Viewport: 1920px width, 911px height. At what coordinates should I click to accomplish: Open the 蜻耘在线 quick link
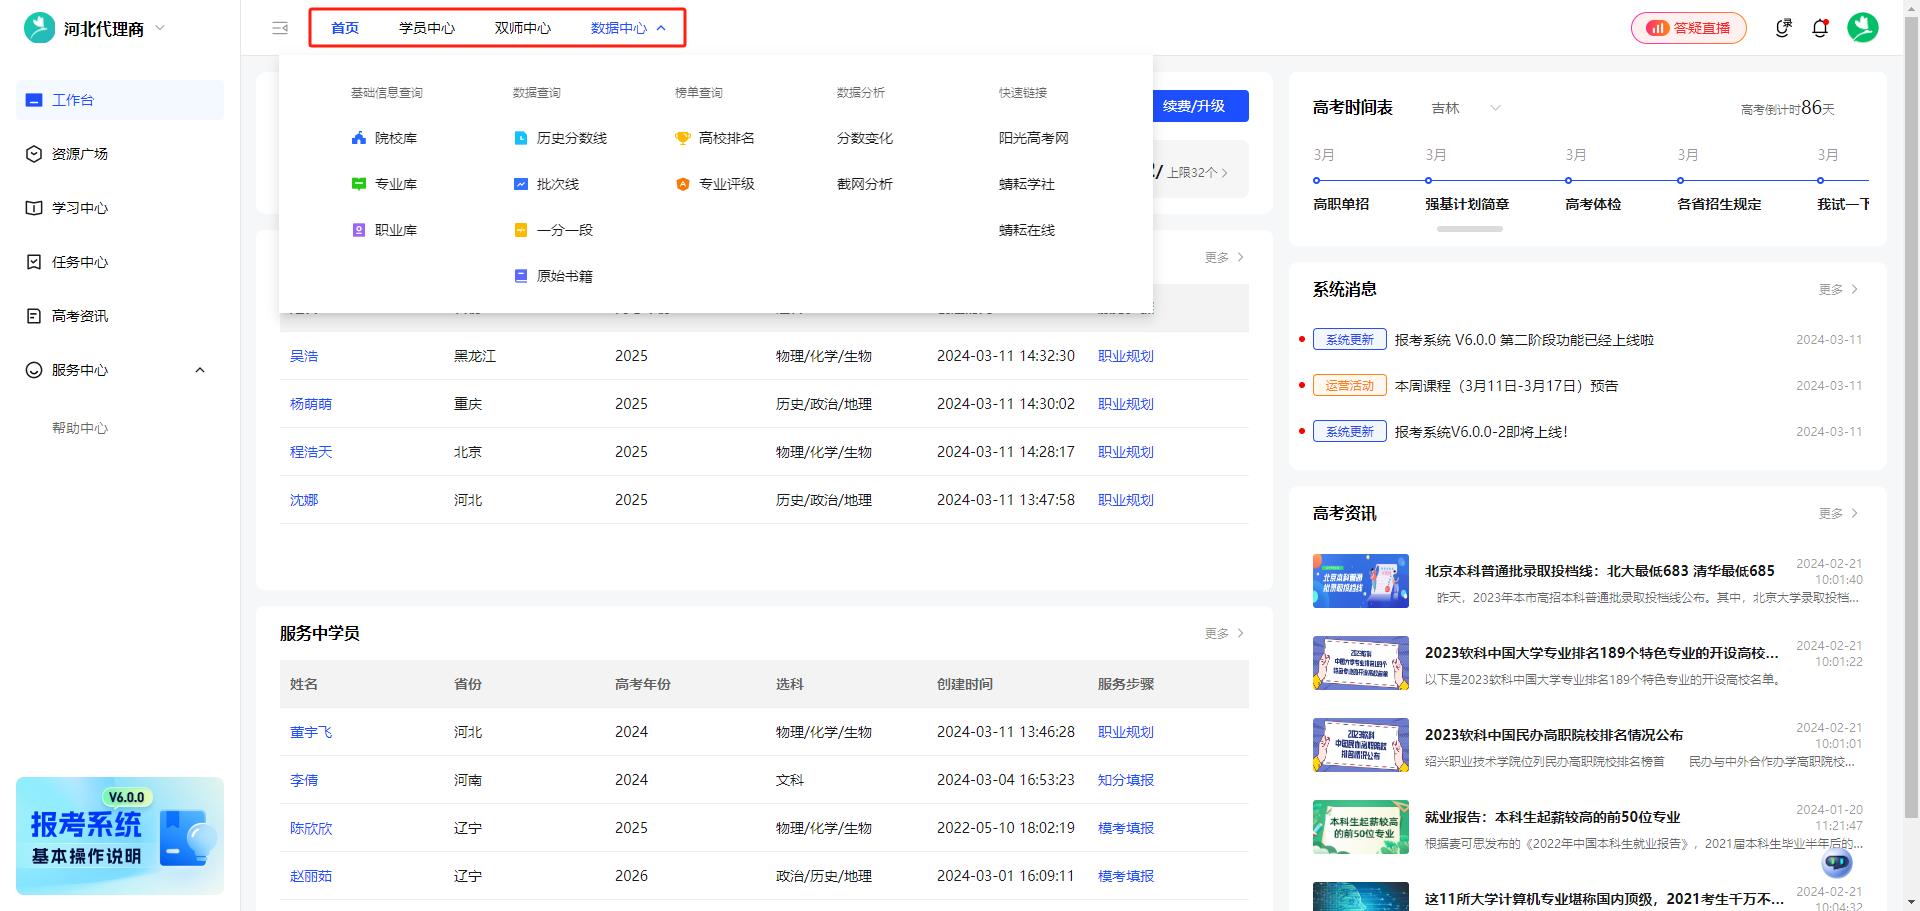click(x=1027, y=230)
